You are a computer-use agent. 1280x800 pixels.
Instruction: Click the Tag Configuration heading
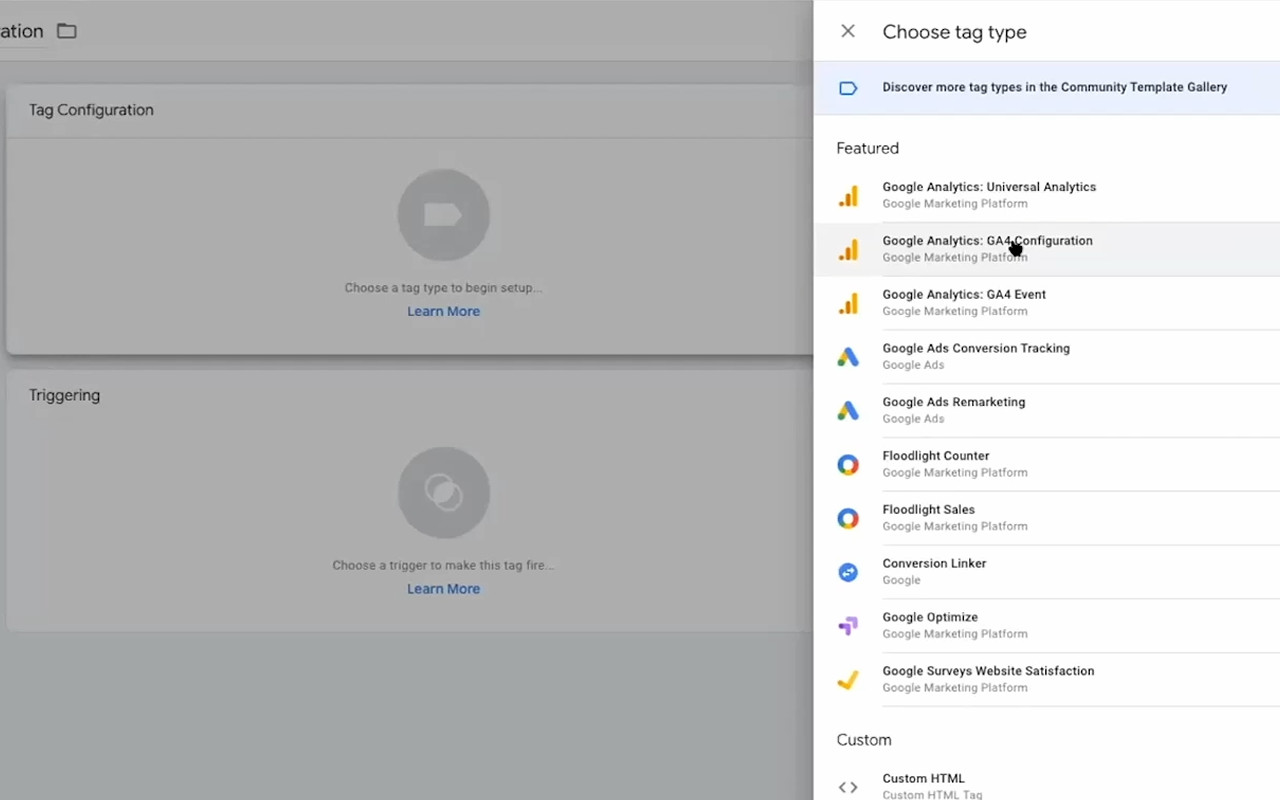pyautogui.click(x=91, y=110)
